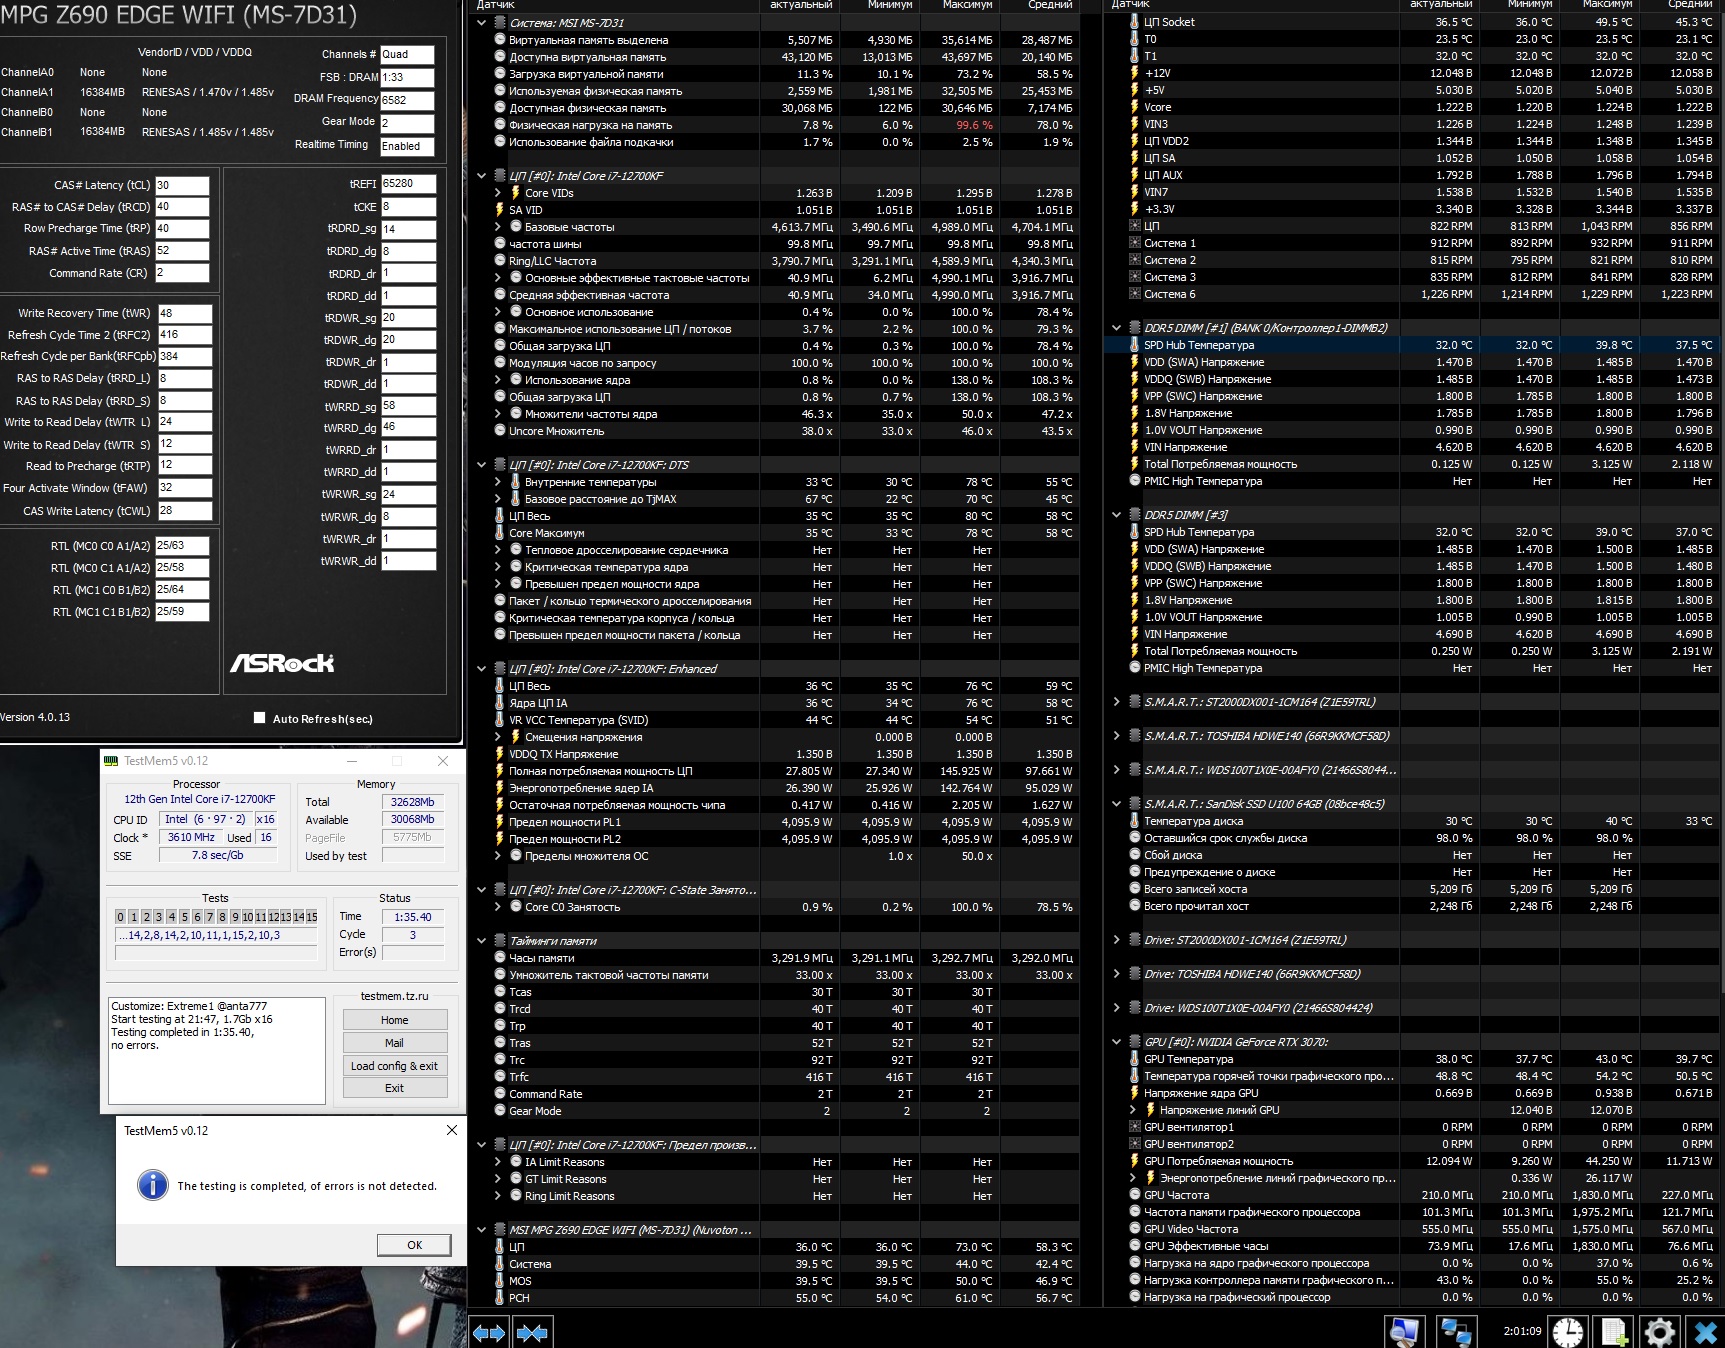Click the clock icon beside Часы памяти row

499,958
